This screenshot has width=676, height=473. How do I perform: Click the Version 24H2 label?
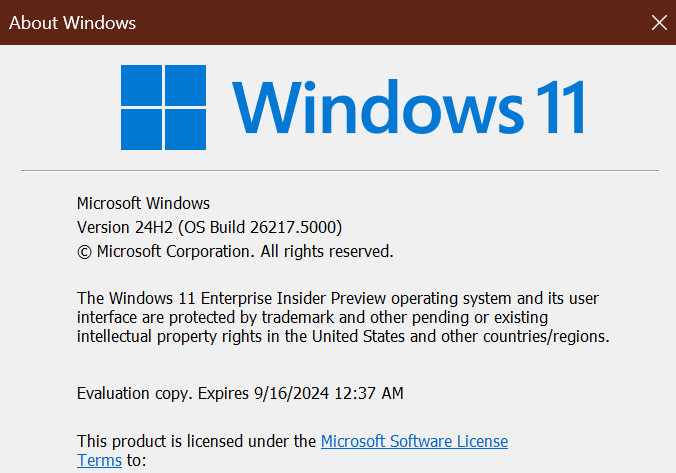[117, 227]
